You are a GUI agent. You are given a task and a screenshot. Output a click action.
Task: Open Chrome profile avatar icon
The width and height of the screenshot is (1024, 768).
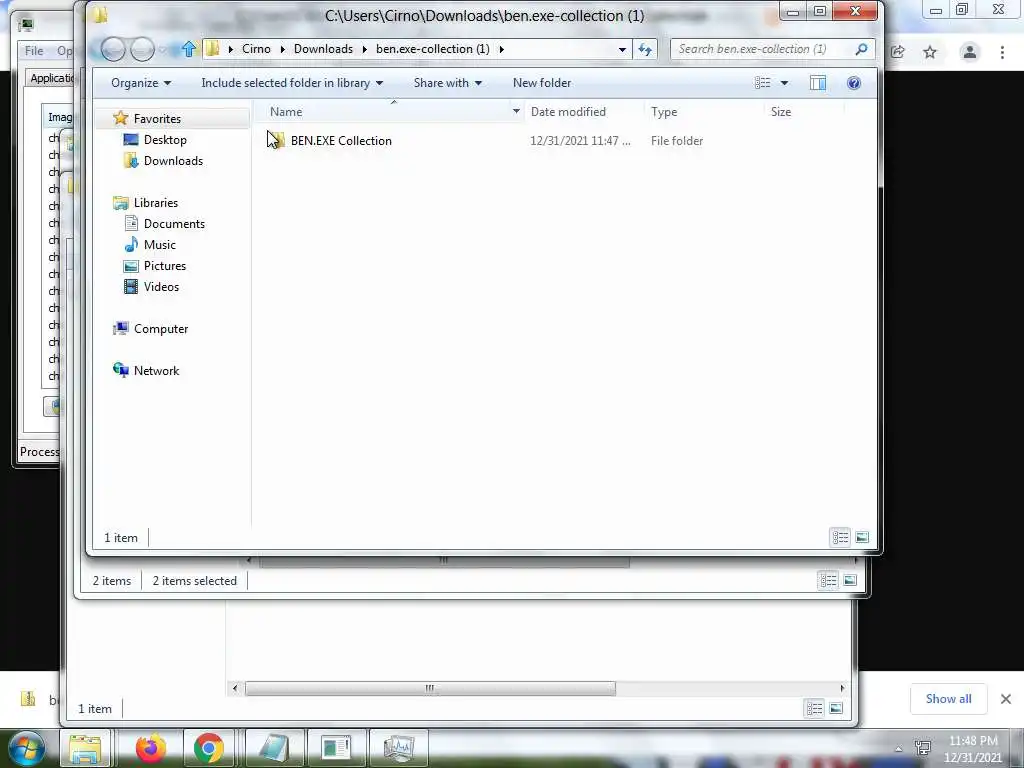pos(970,52)
